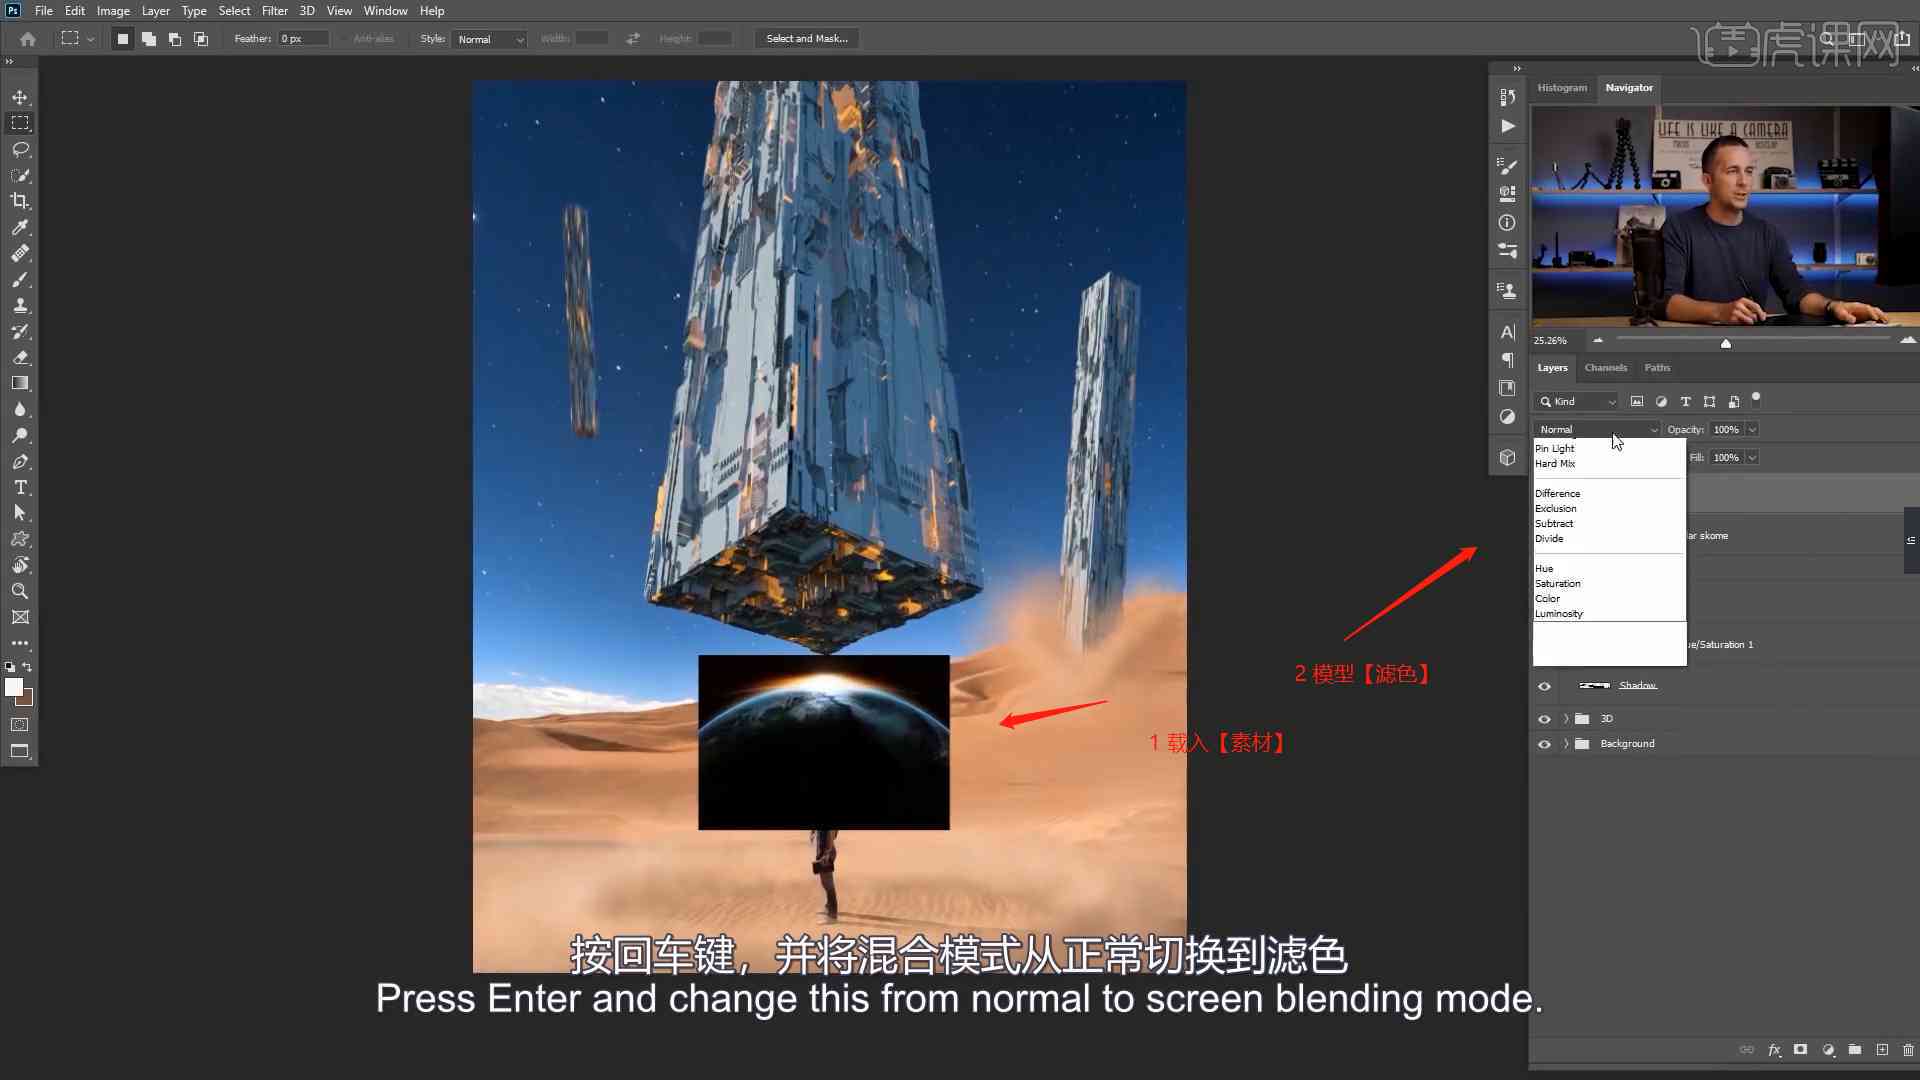Open the Paragraph panel icon
Viewport: 1920px width, 1080px height.
(1507, 360)
